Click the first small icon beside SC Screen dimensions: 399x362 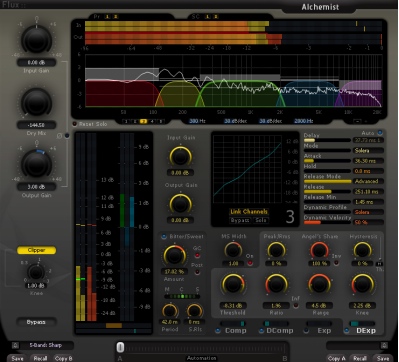(207, 16)
